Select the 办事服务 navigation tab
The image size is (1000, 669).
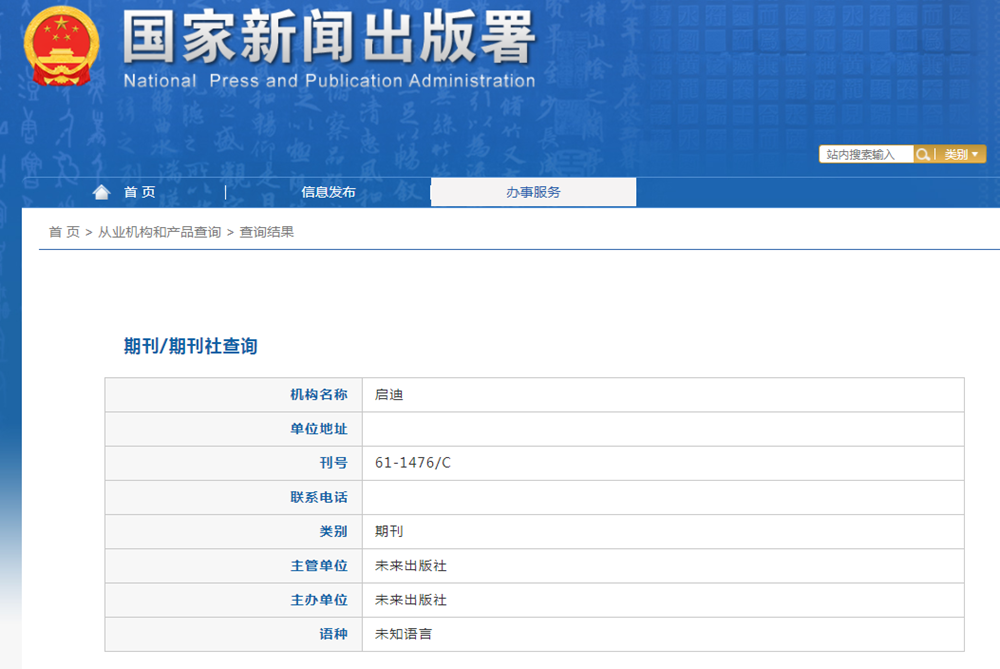(533, 192)
